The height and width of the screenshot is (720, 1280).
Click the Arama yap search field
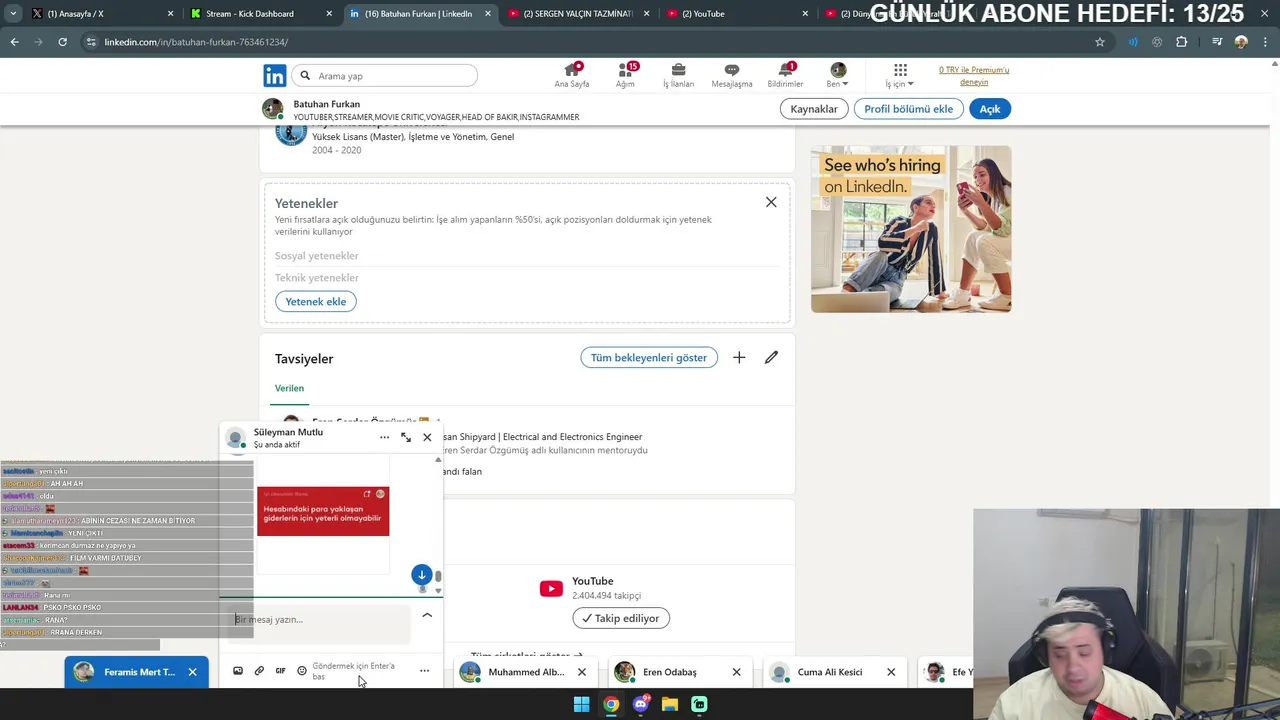[386, 76]
